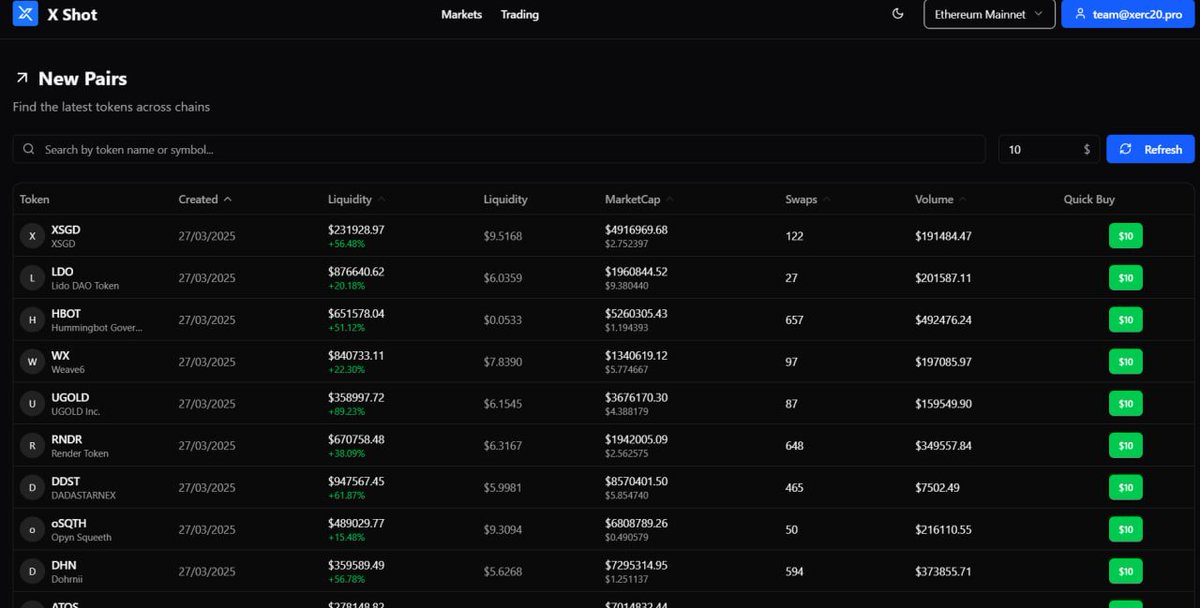Quick buy $10 of LDO

pyautogui.click(x=1125, y=278)
